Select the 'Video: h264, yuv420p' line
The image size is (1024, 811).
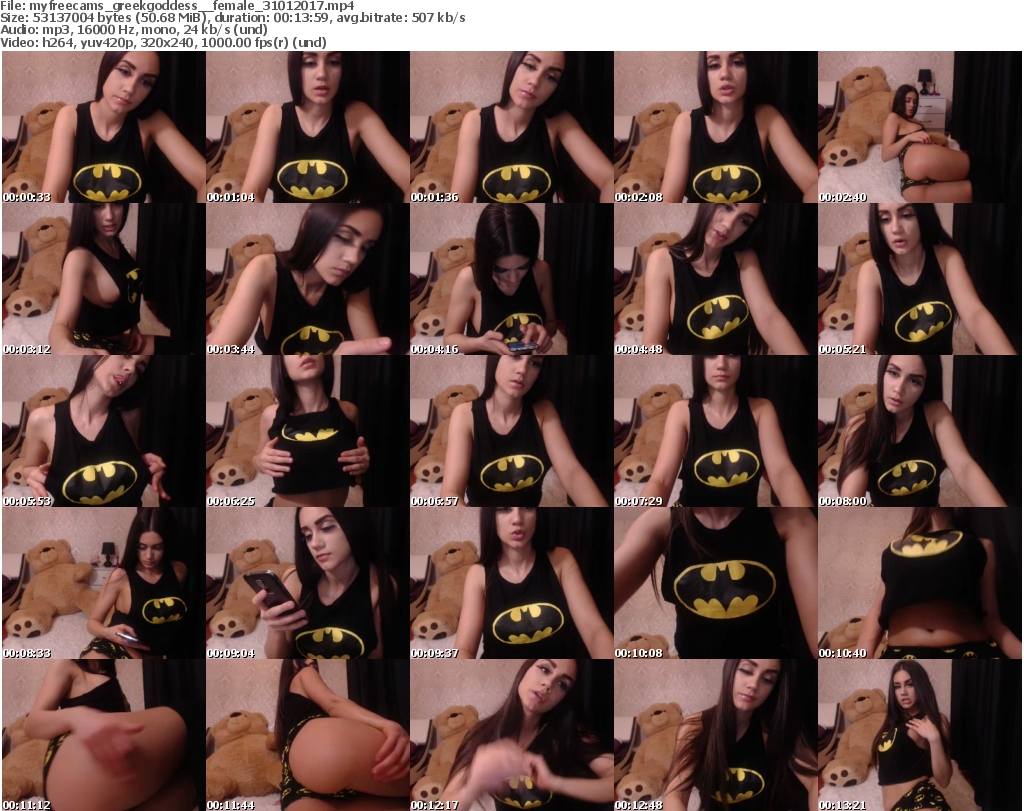pos(163,42)
